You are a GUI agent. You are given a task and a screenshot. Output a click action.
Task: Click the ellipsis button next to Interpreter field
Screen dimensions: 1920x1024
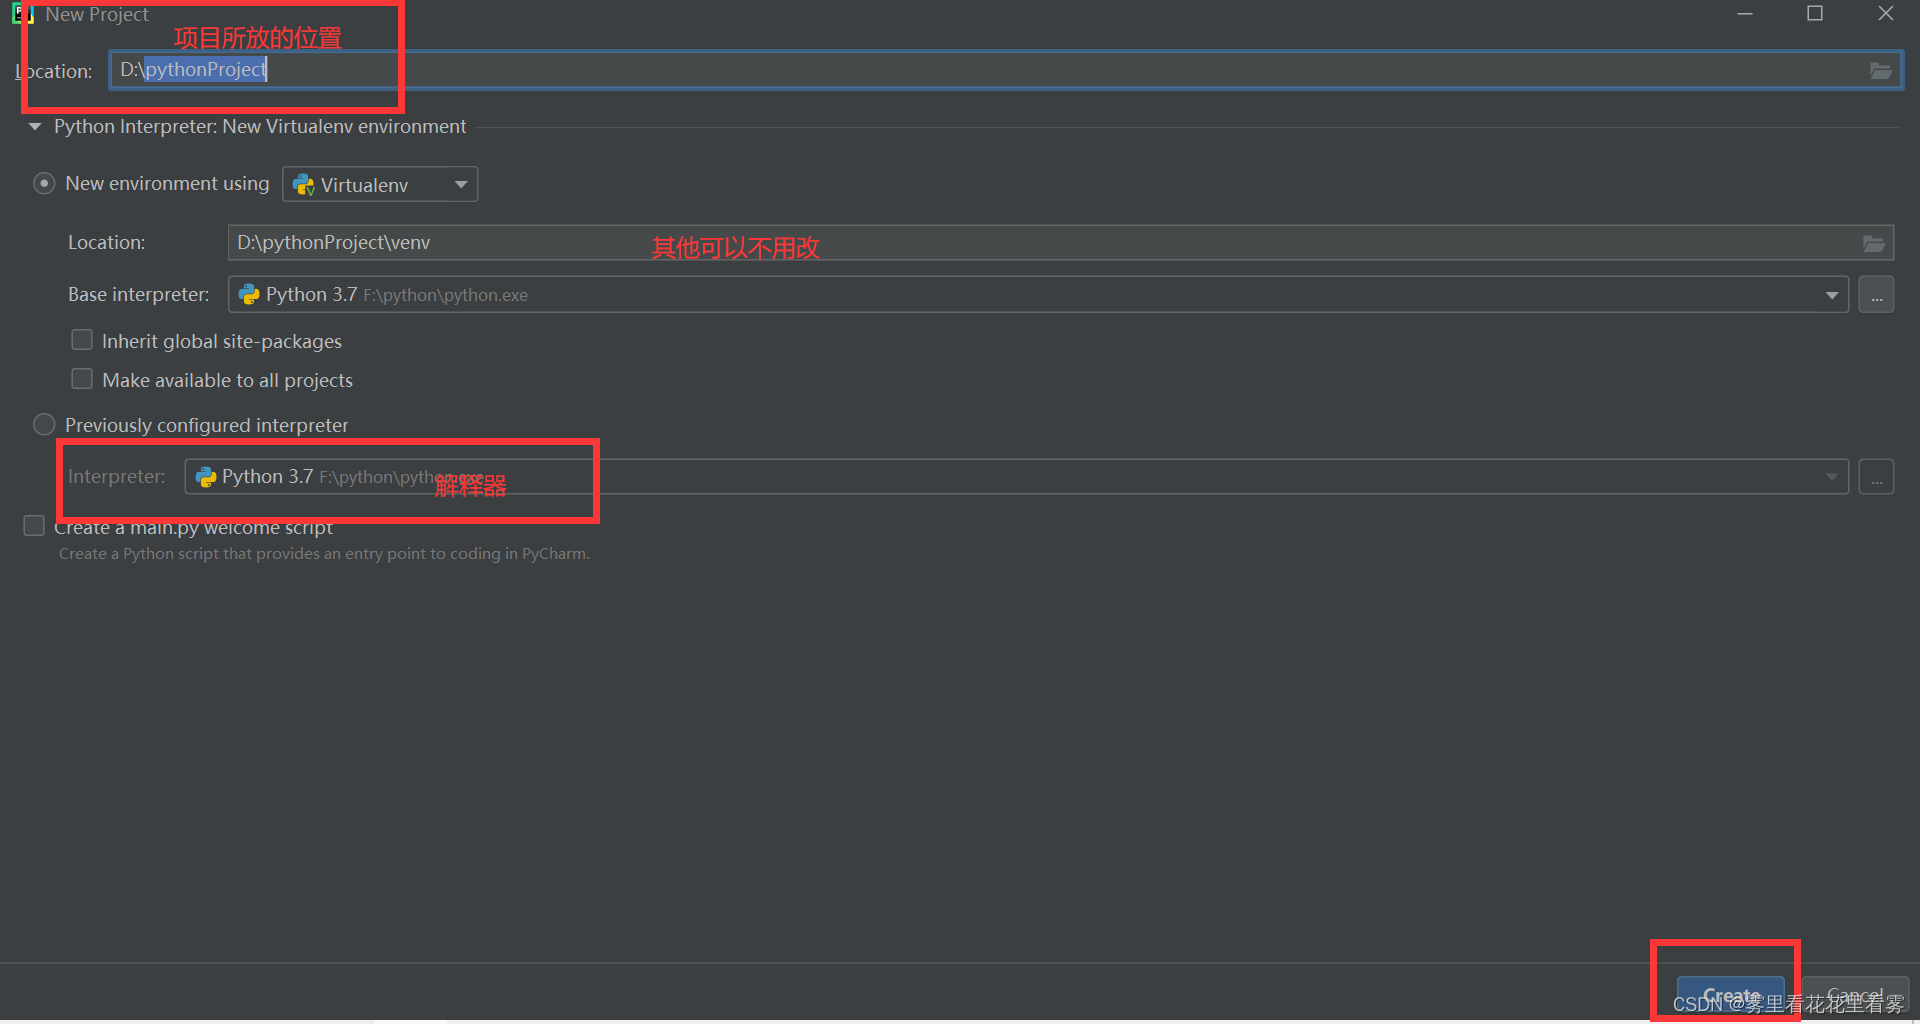tap(1877, 477)
